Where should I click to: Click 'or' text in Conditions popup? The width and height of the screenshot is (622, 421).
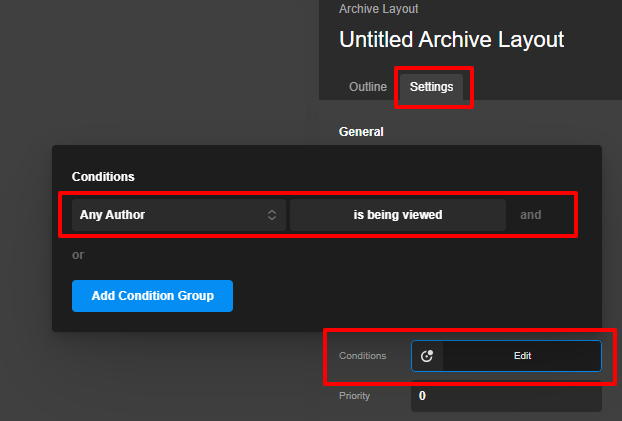coord(78,255)
